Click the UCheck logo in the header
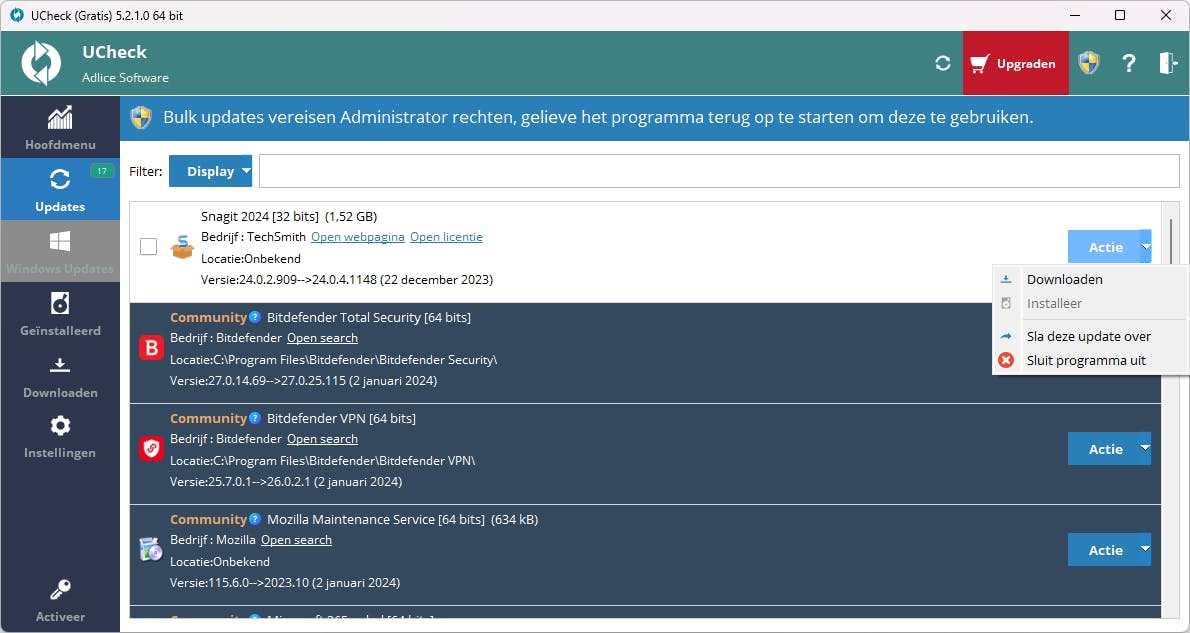 pyautogui.click(x=41, y=63)
